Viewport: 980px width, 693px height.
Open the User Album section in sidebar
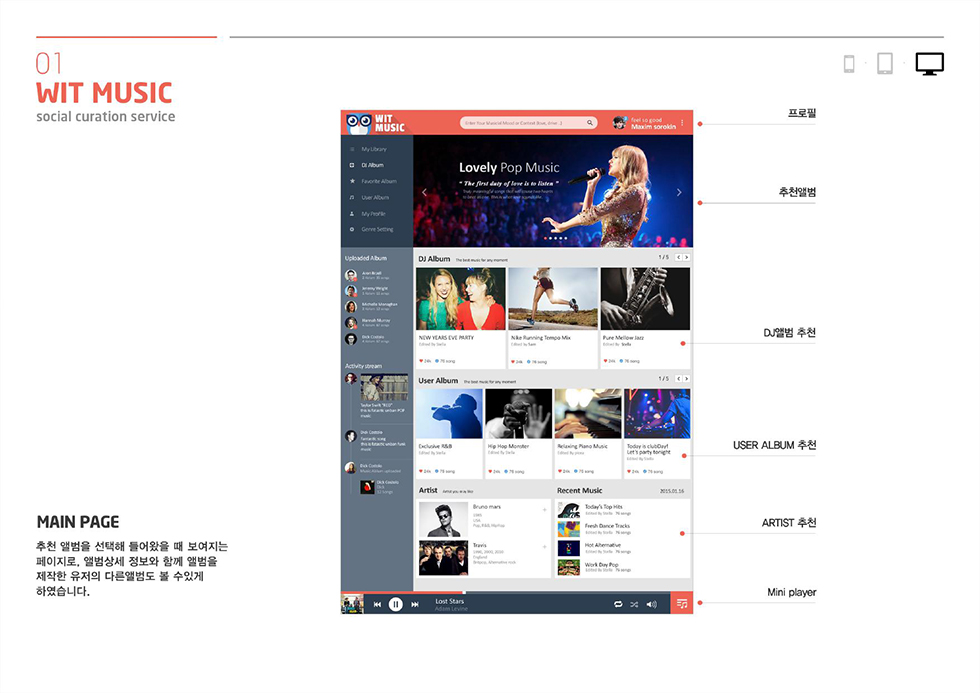click(x=351, y=197)
